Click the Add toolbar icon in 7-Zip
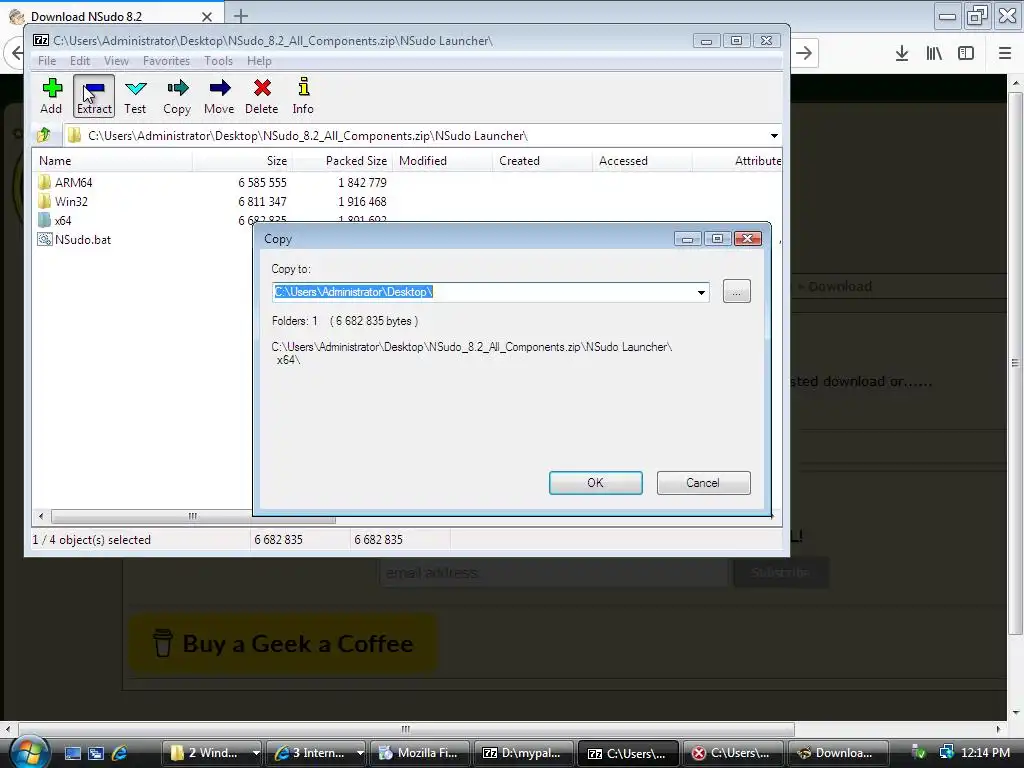 click(x=51, y=96)
